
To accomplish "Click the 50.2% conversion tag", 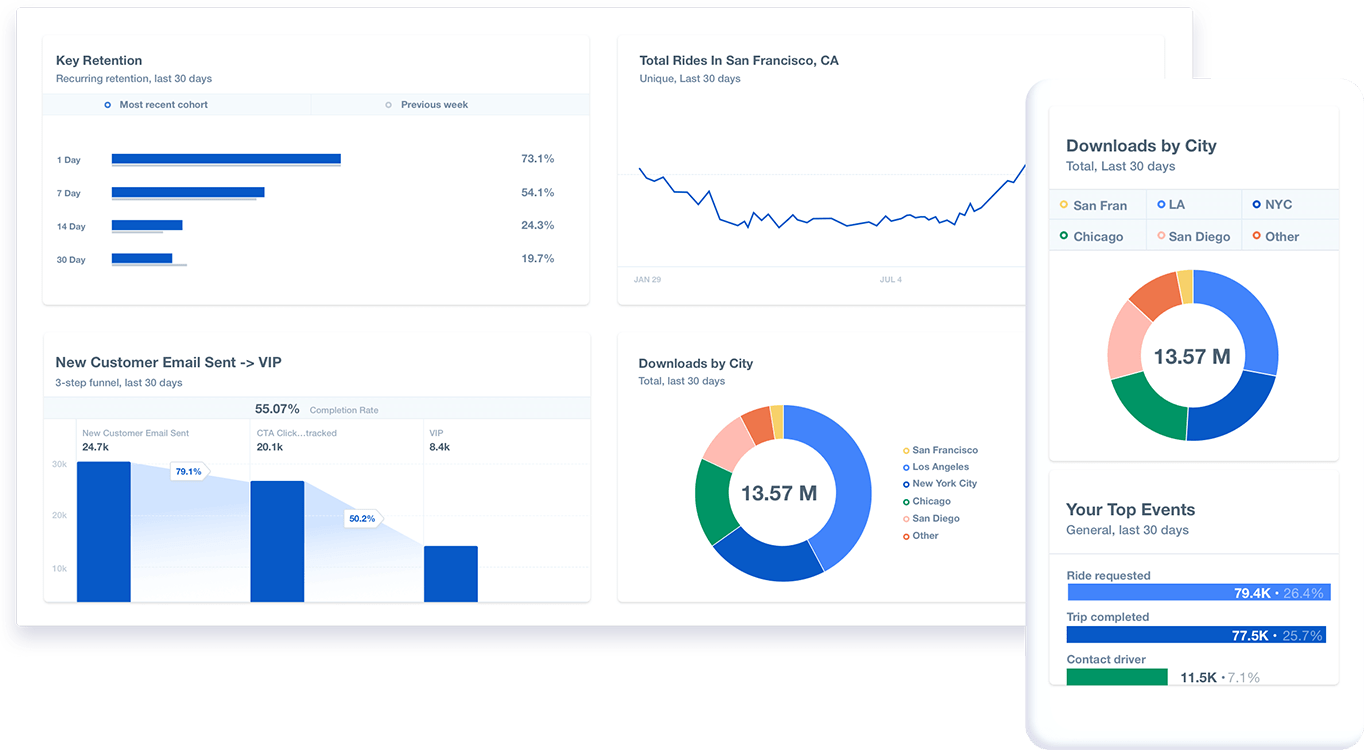I will point(362,518).
